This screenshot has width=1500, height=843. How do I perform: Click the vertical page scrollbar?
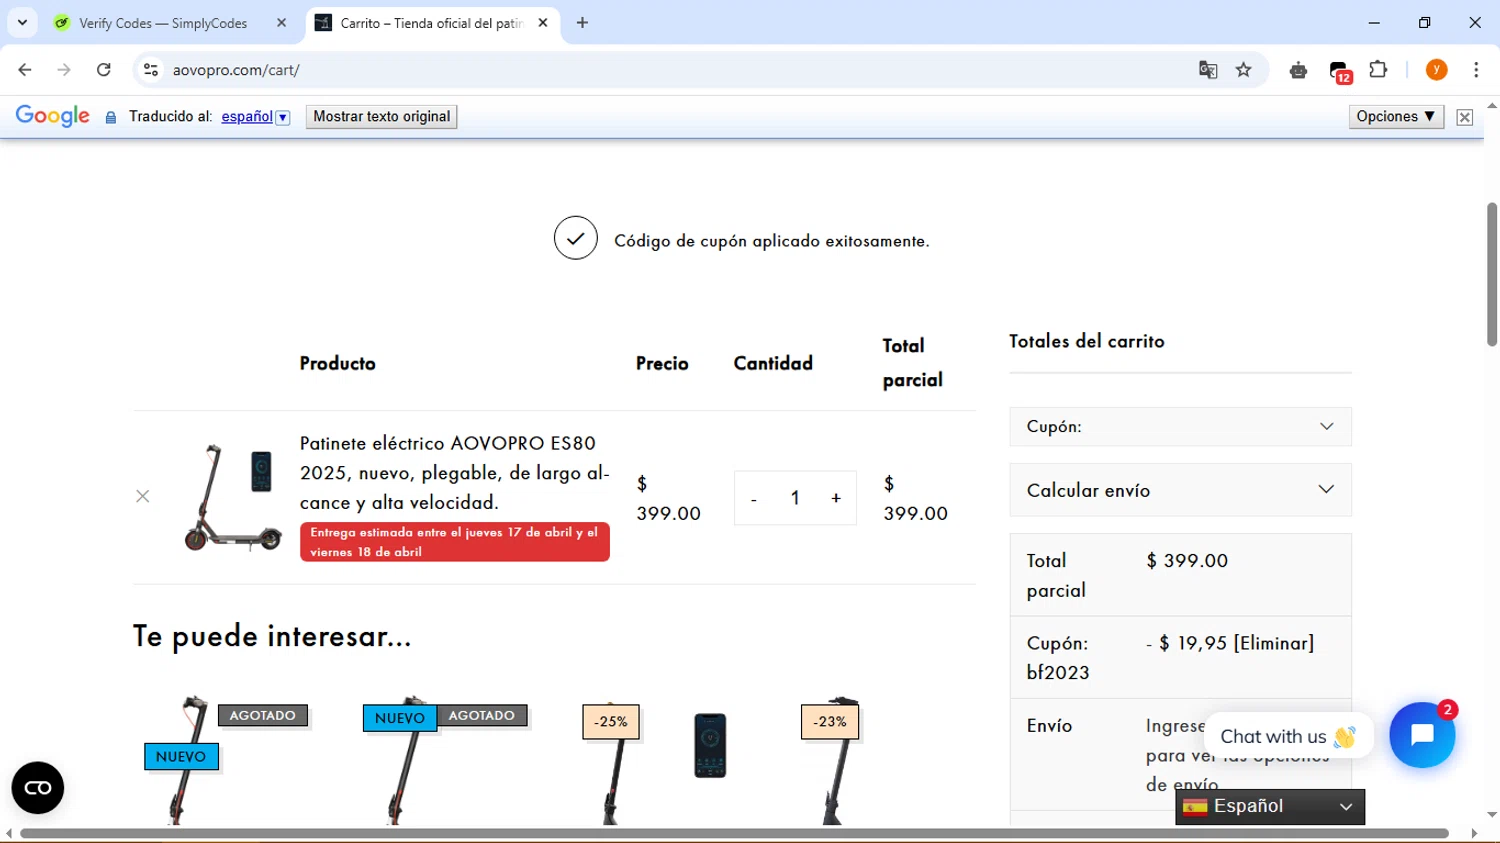coord(1492,274)
